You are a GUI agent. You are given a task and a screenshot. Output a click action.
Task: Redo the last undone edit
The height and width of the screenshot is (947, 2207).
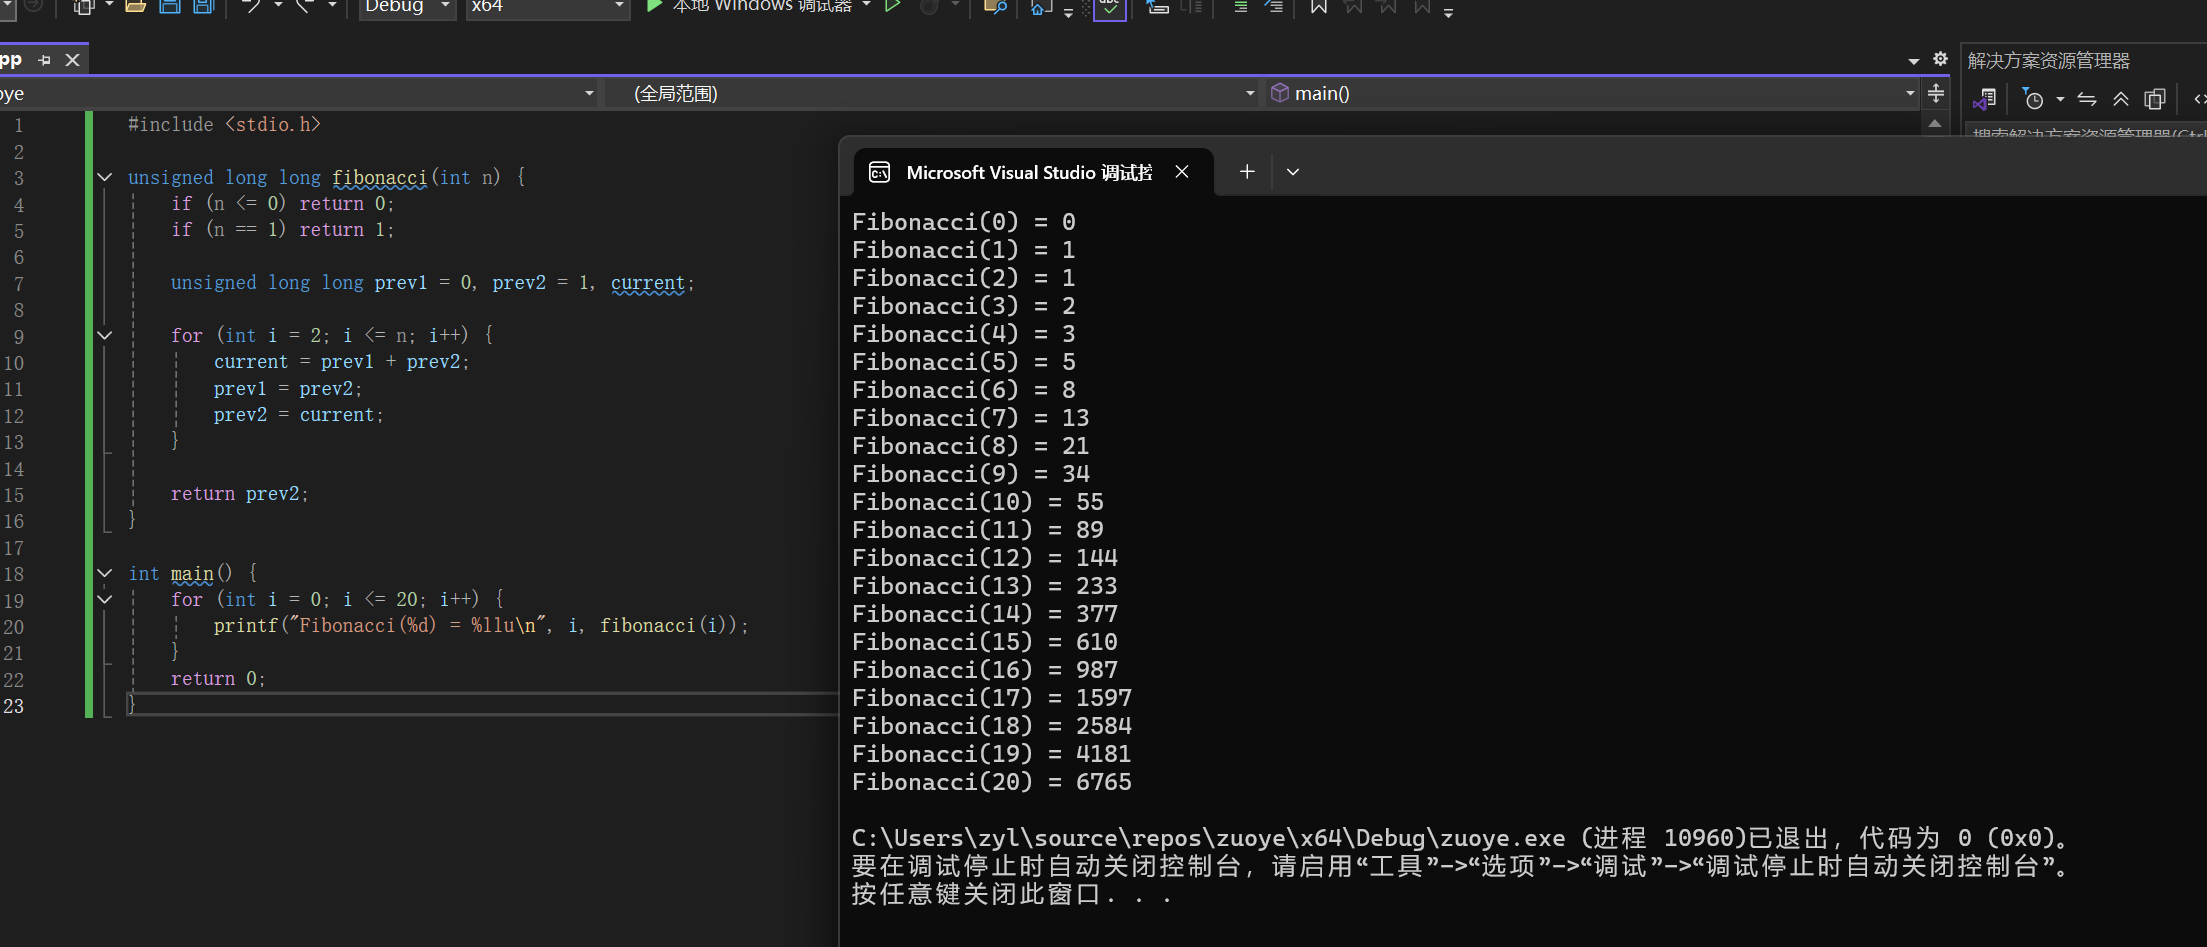(x=305, y=6)
